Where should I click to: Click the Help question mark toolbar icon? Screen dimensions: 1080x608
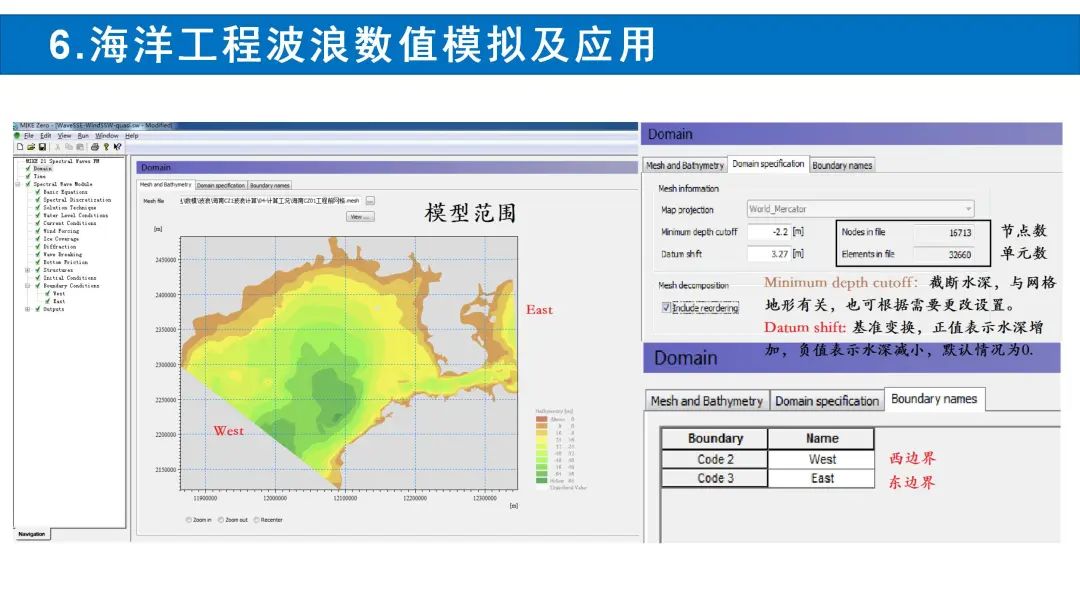(105, 146)
